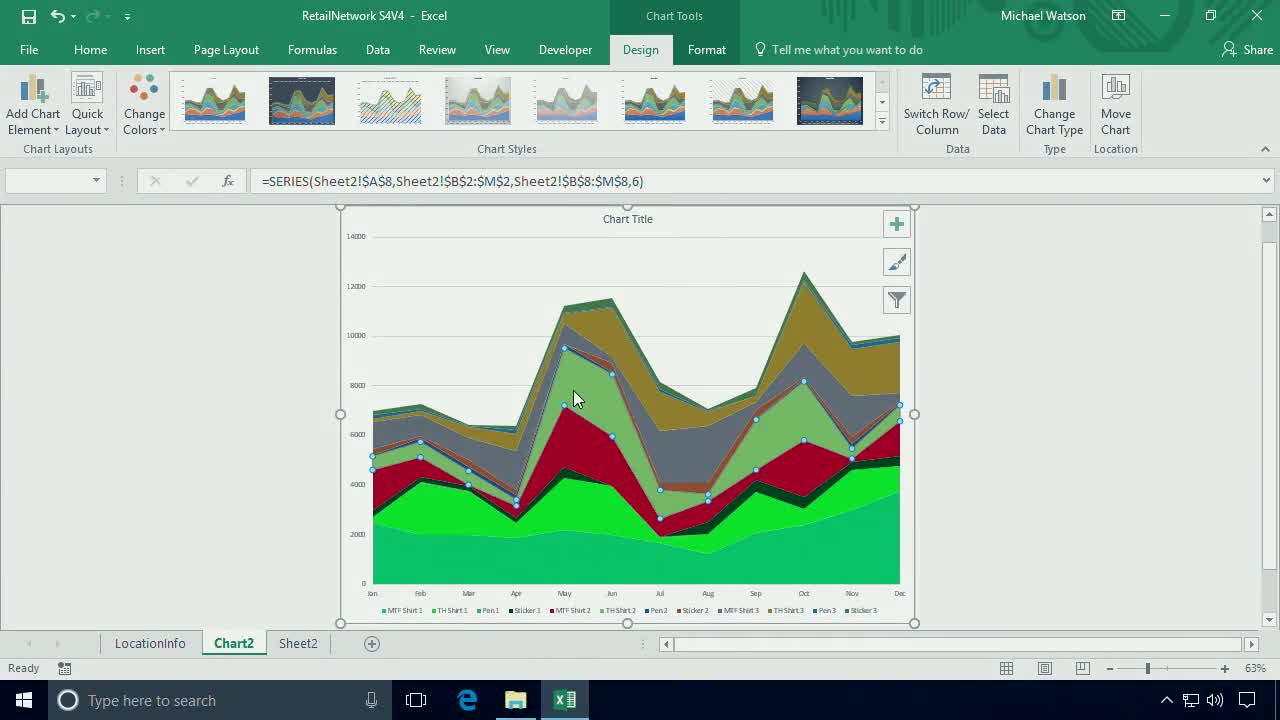Image resolution: width=1280 pixels, height=720 pixels.
Task: Click the New Sheet plus button
Action: click(x=371, y=643)
